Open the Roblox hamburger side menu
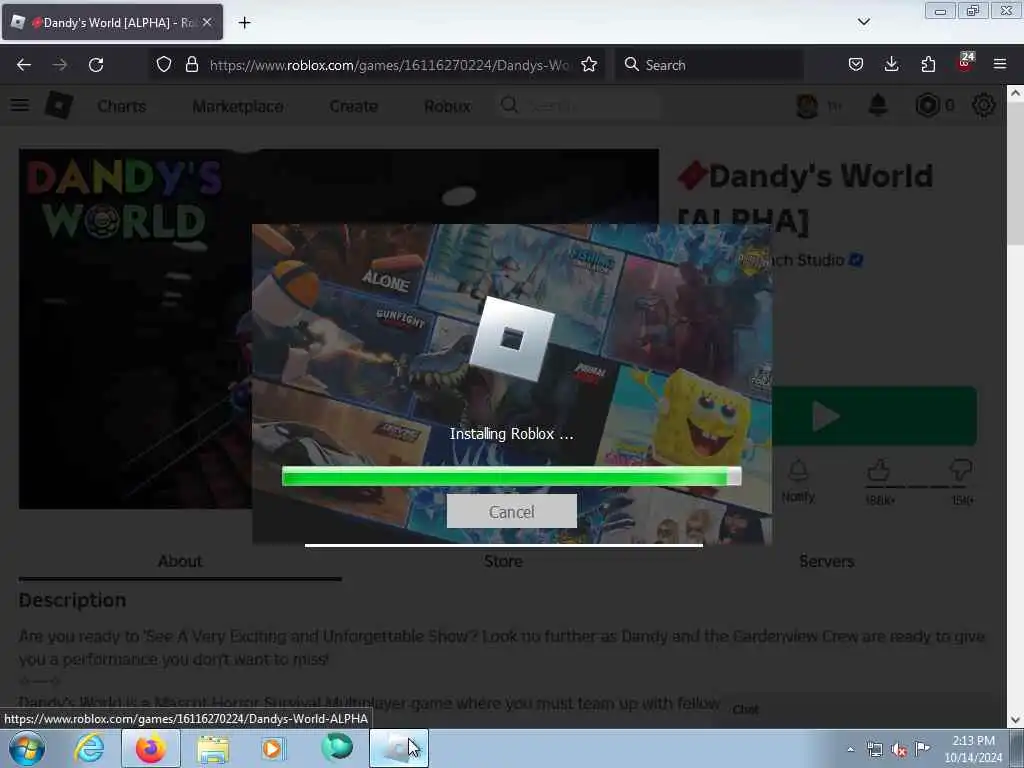 tap(20, 105)
